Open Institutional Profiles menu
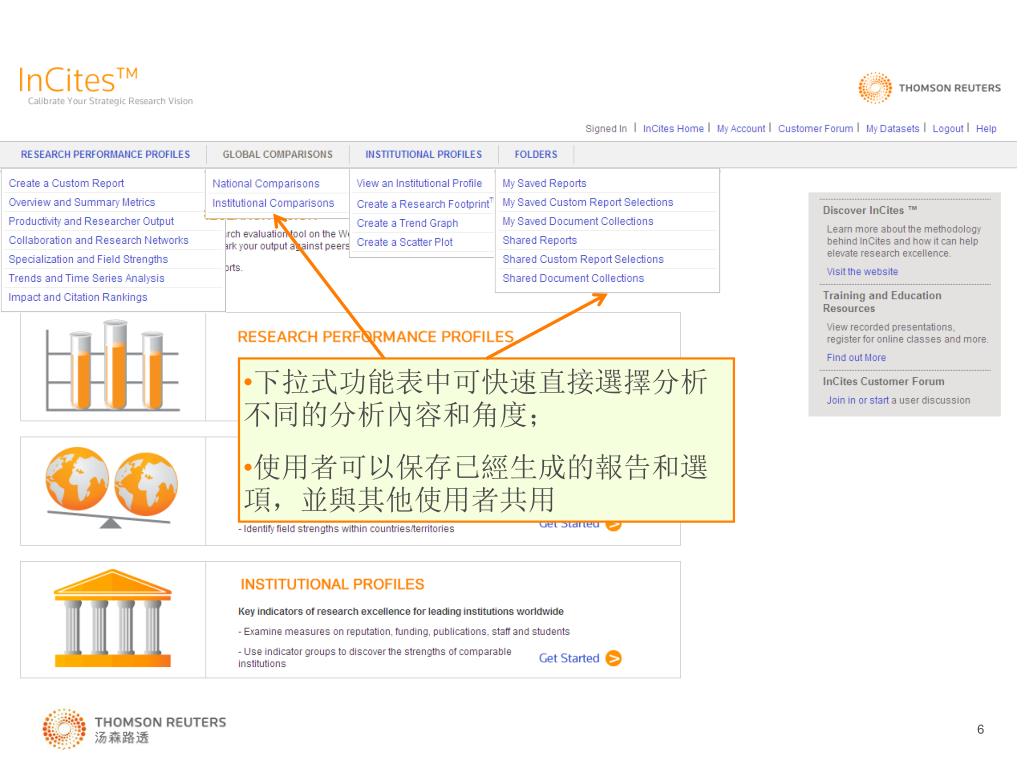The image size is (1024, 768). (x=423, y=155)
